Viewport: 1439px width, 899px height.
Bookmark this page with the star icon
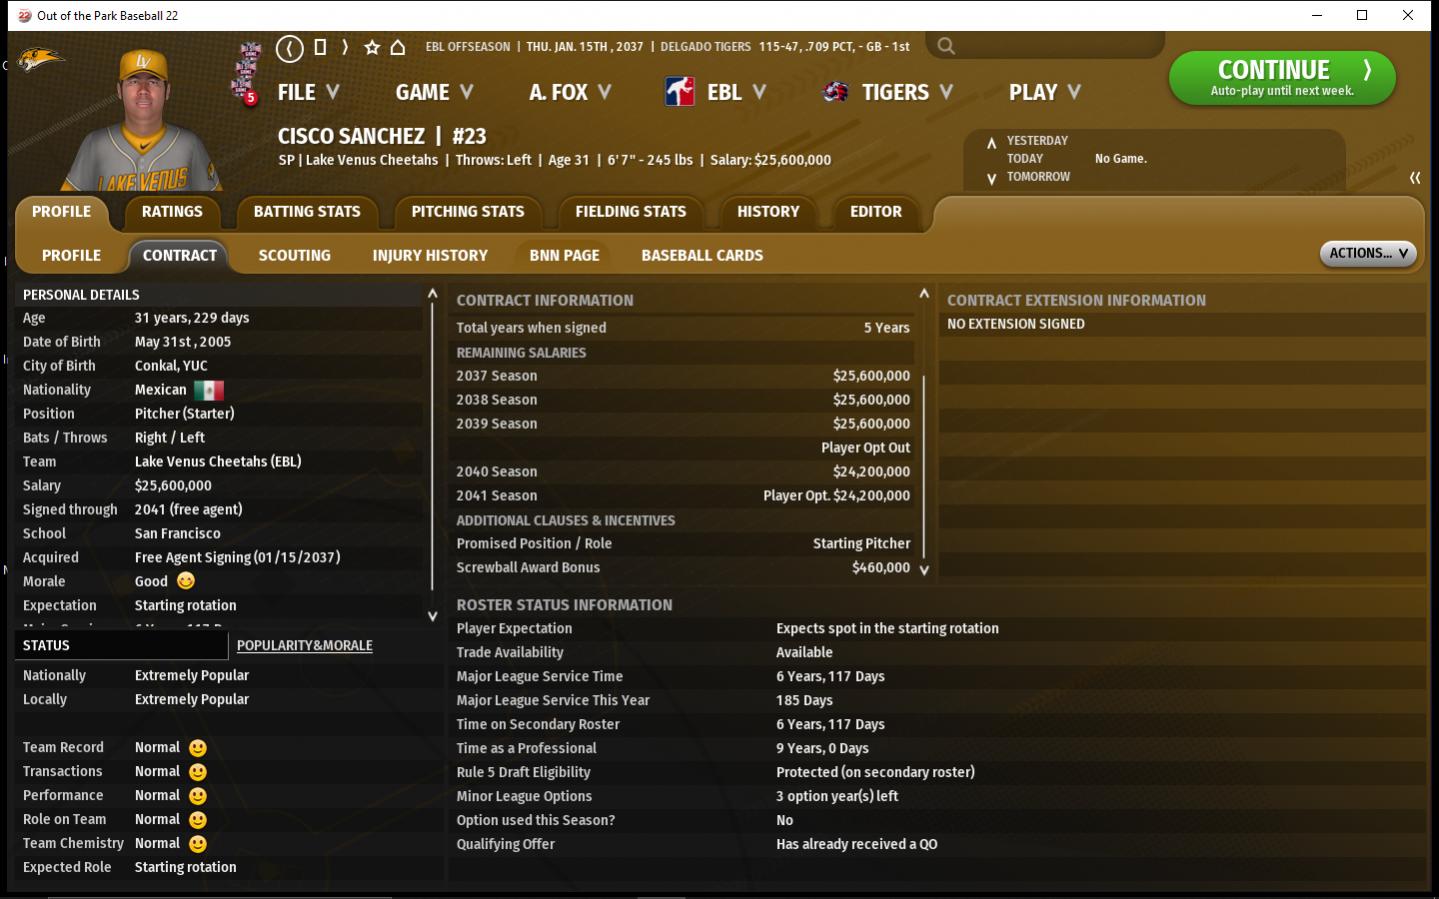point(372,47)
